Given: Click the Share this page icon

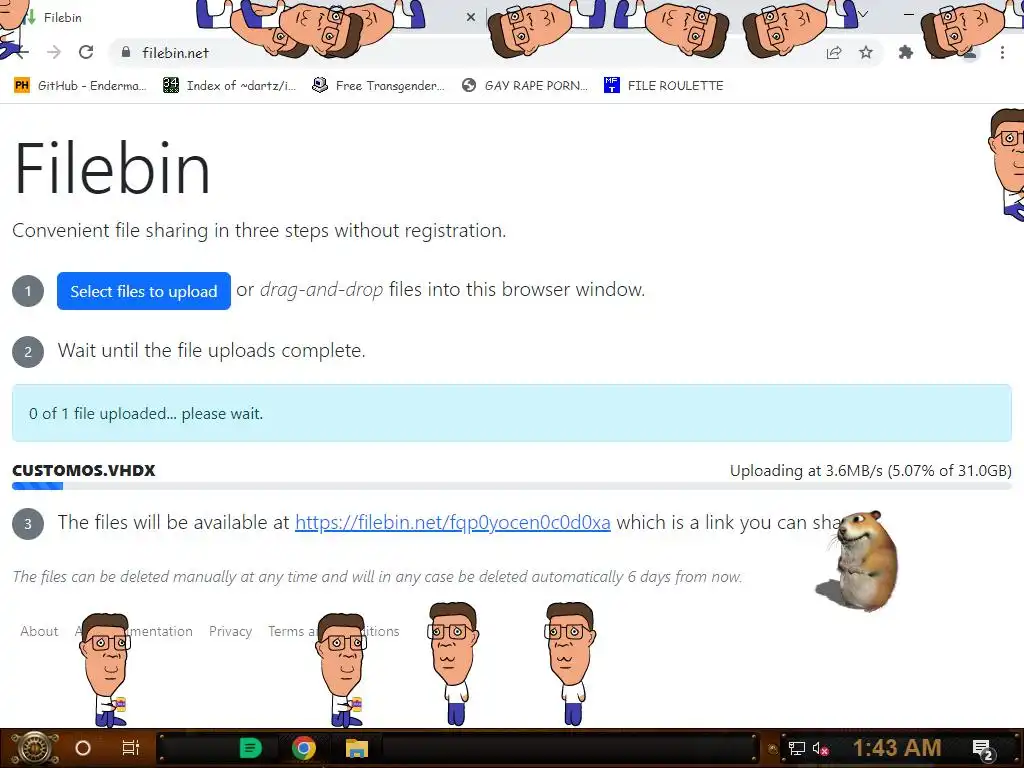Looking at the screenshot, I should click(834, 53).
